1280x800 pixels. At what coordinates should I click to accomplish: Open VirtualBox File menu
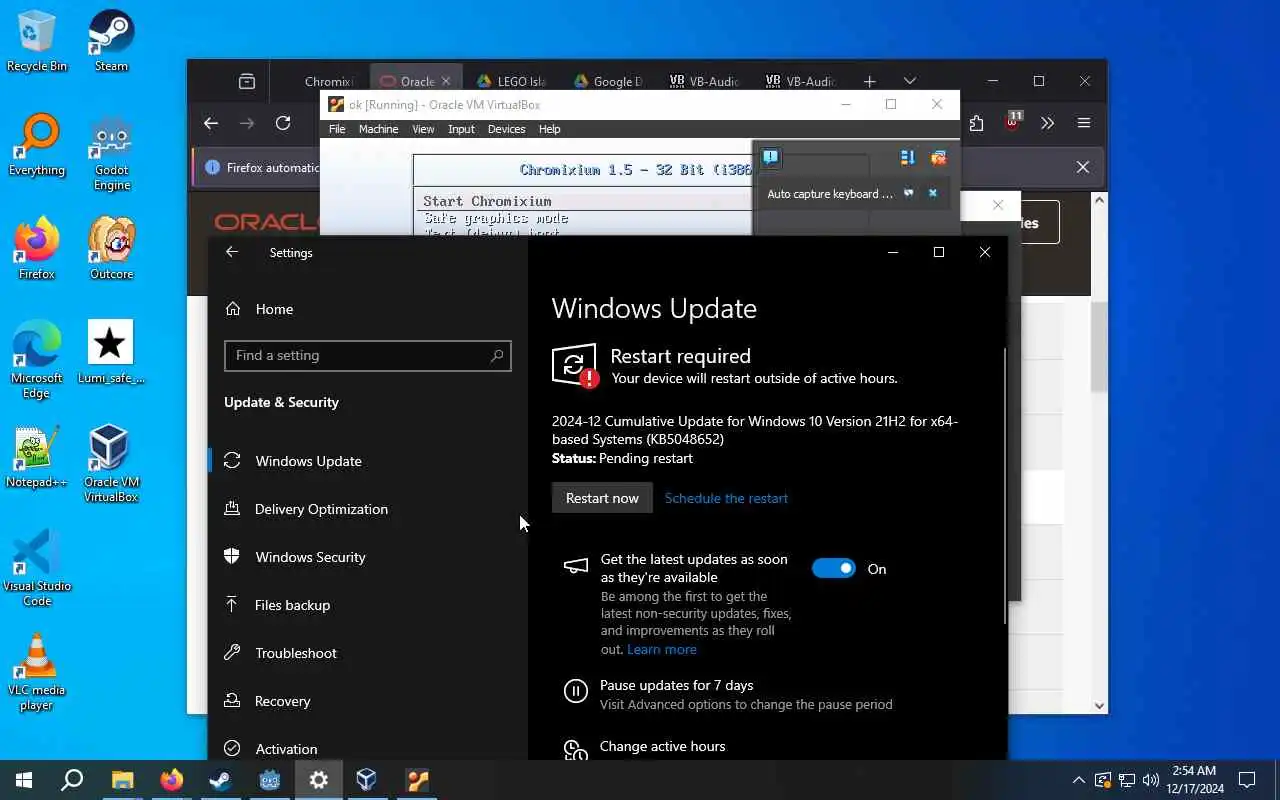pos(337,129)
